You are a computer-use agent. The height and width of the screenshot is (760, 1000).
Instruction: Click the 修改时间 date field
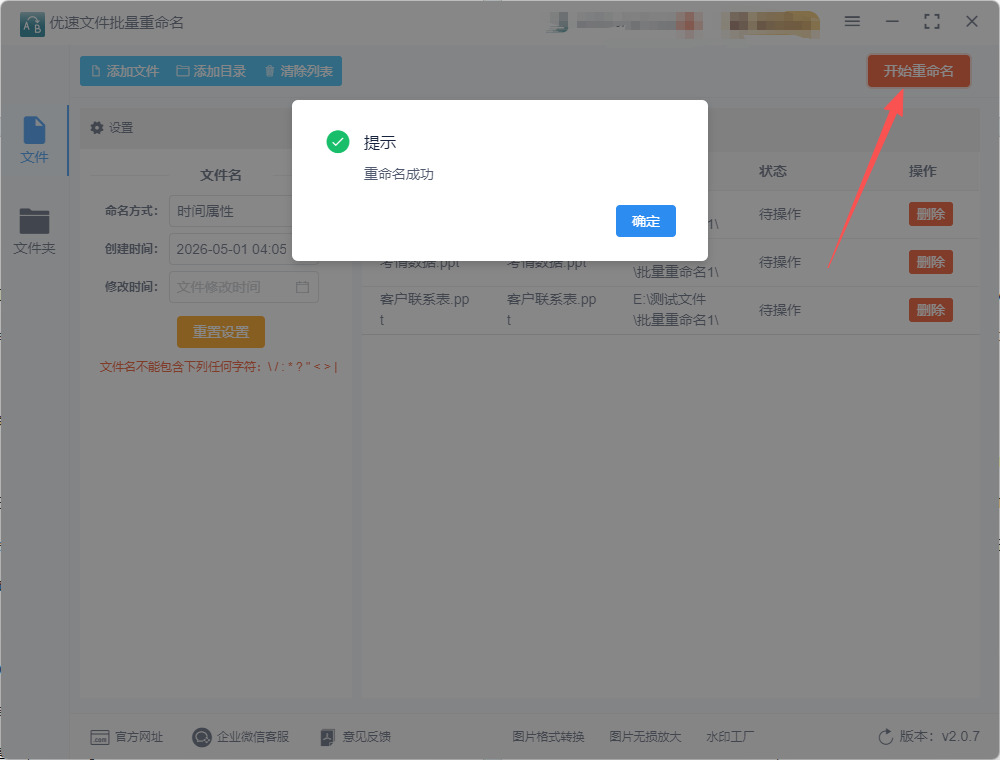244,287
